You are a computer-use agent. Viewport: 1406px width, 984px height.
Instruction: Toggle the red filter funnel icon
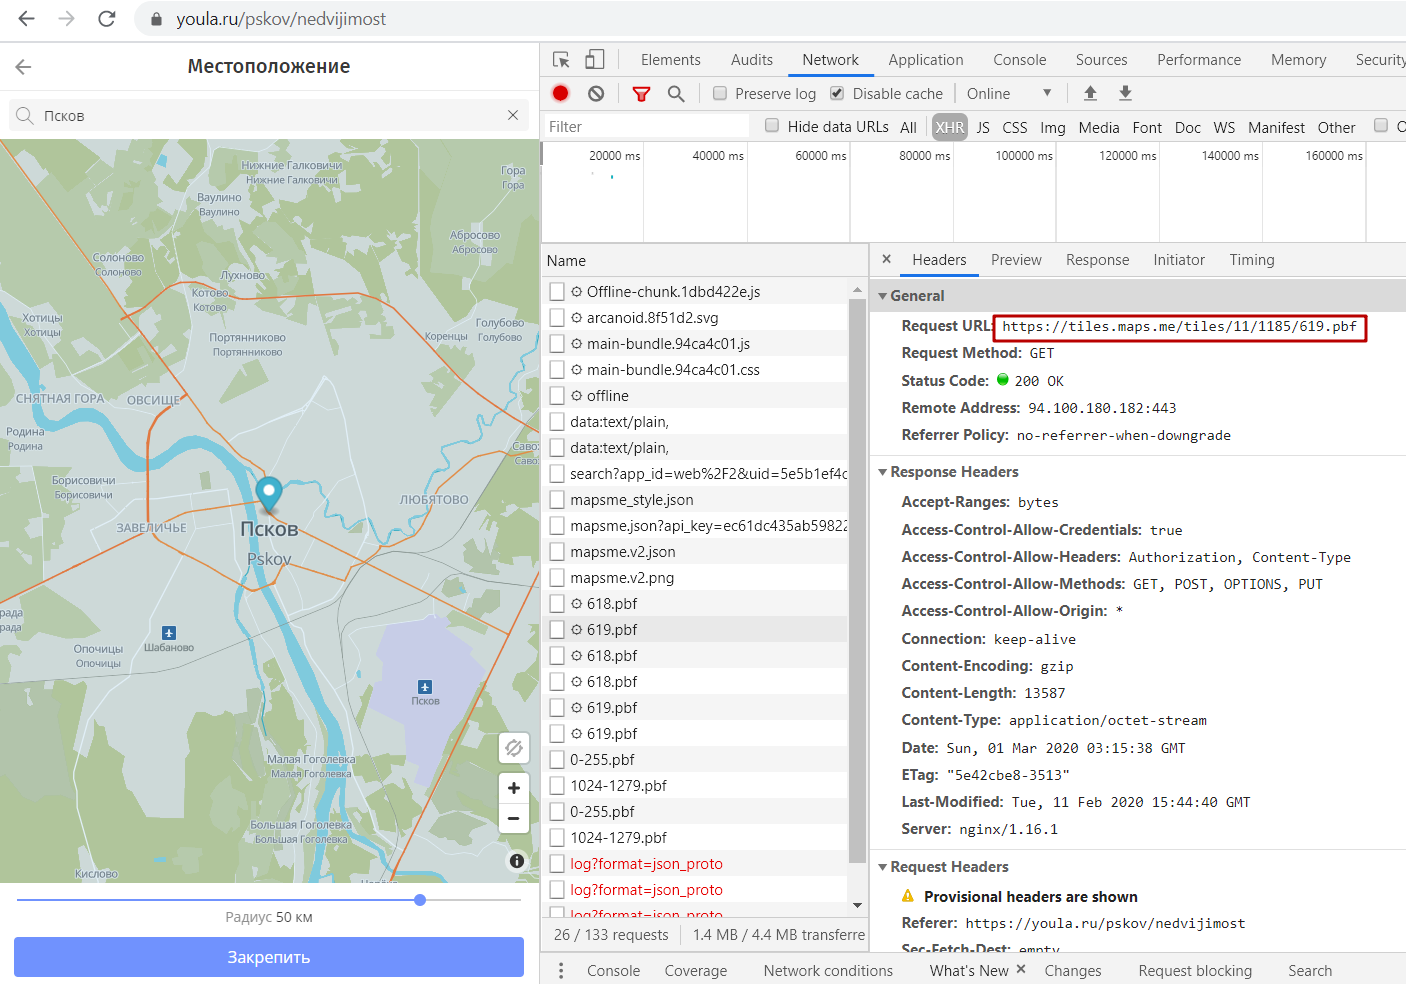641,93
